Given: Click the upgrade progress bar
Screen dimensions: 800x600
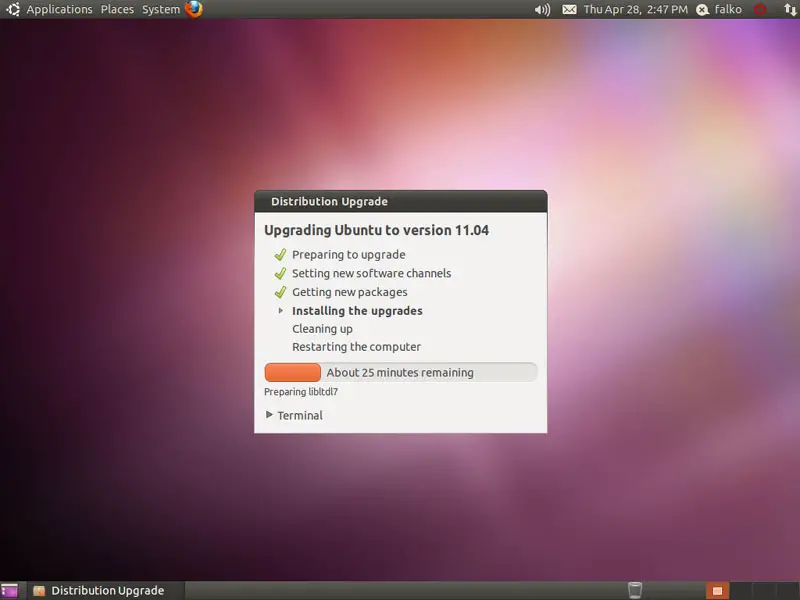Looking at the screenshot, I should (x=401, y=372).
